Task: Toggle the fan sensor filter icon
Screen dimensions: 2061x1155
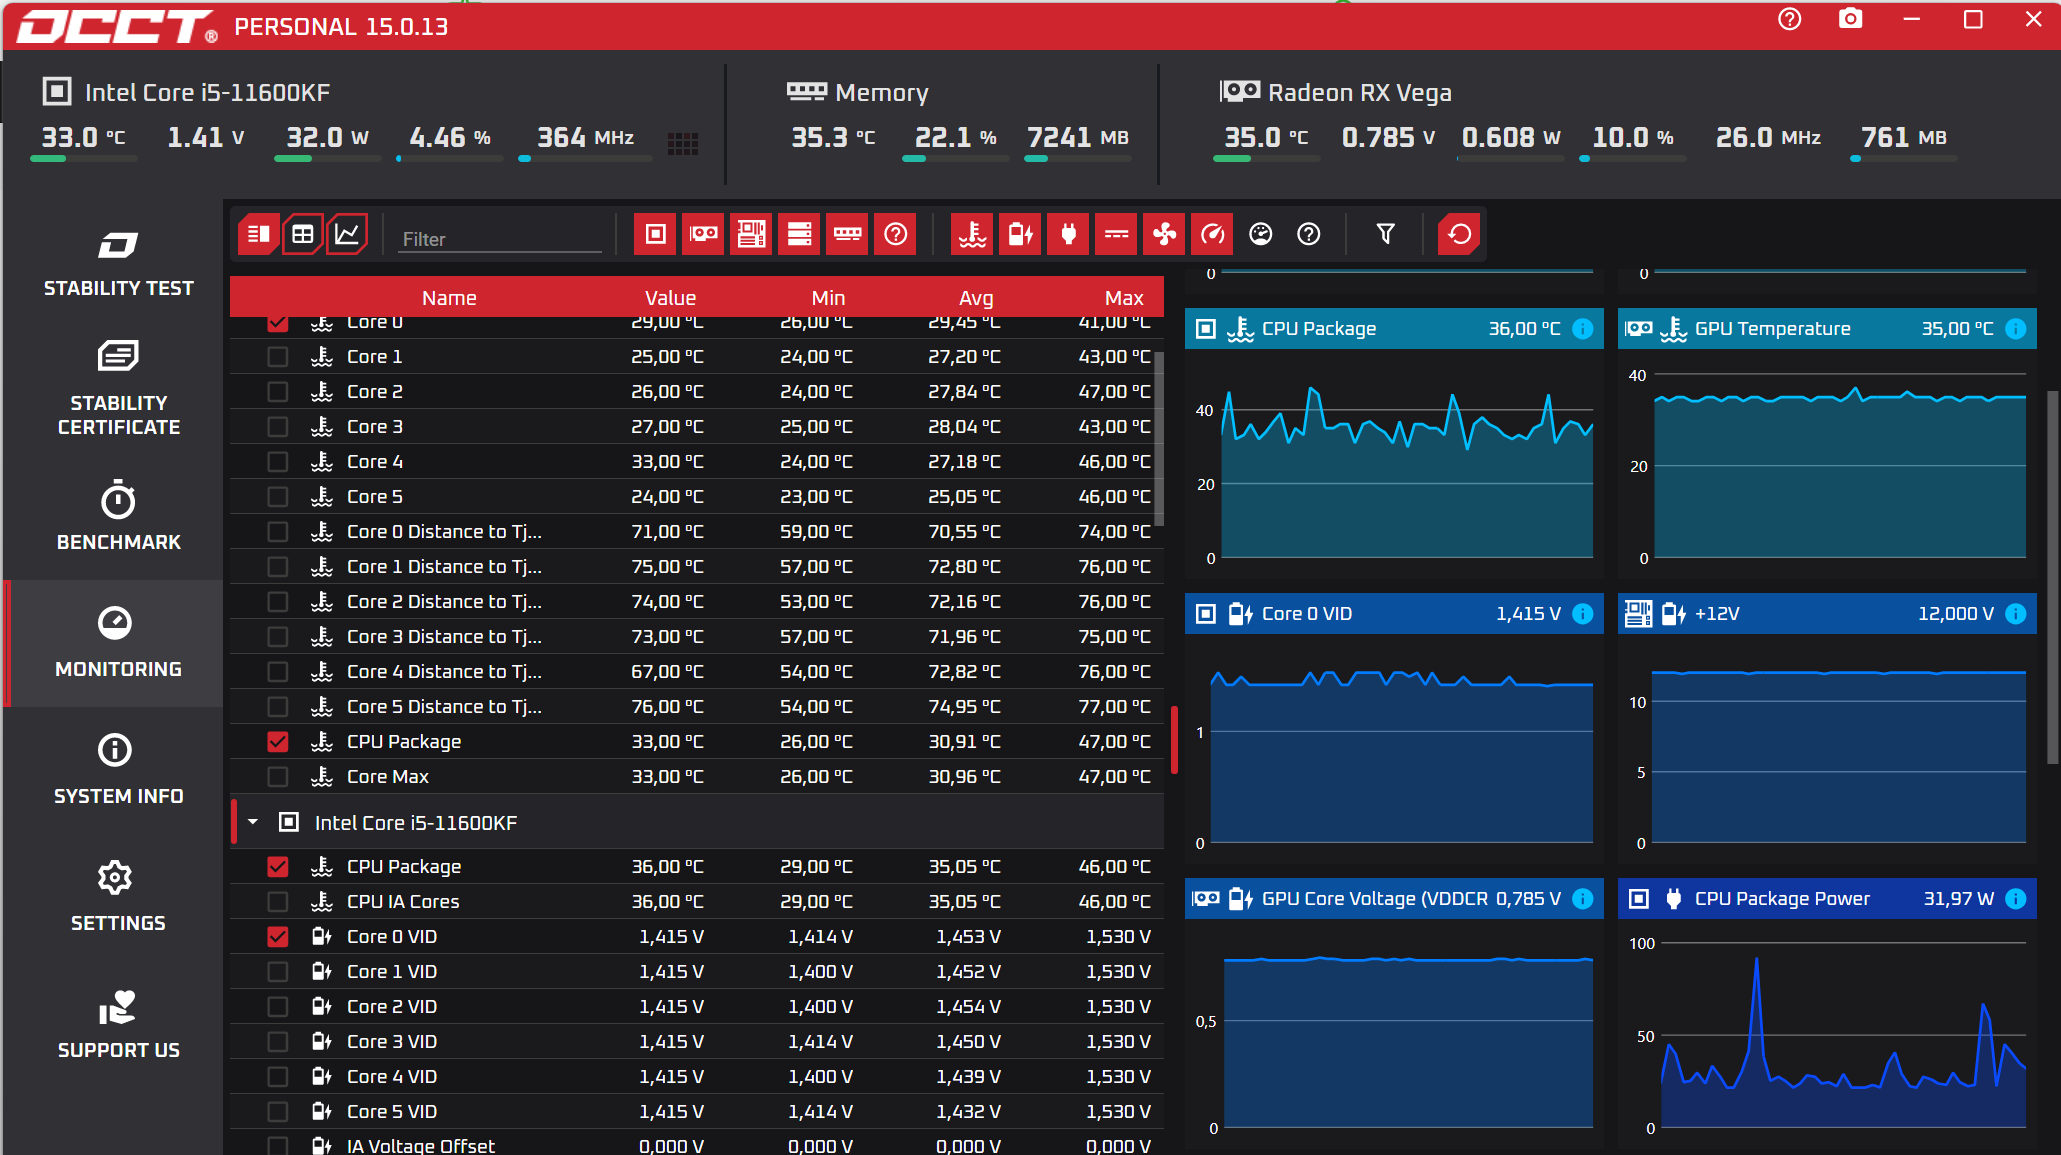Action: click(1164, 234)
